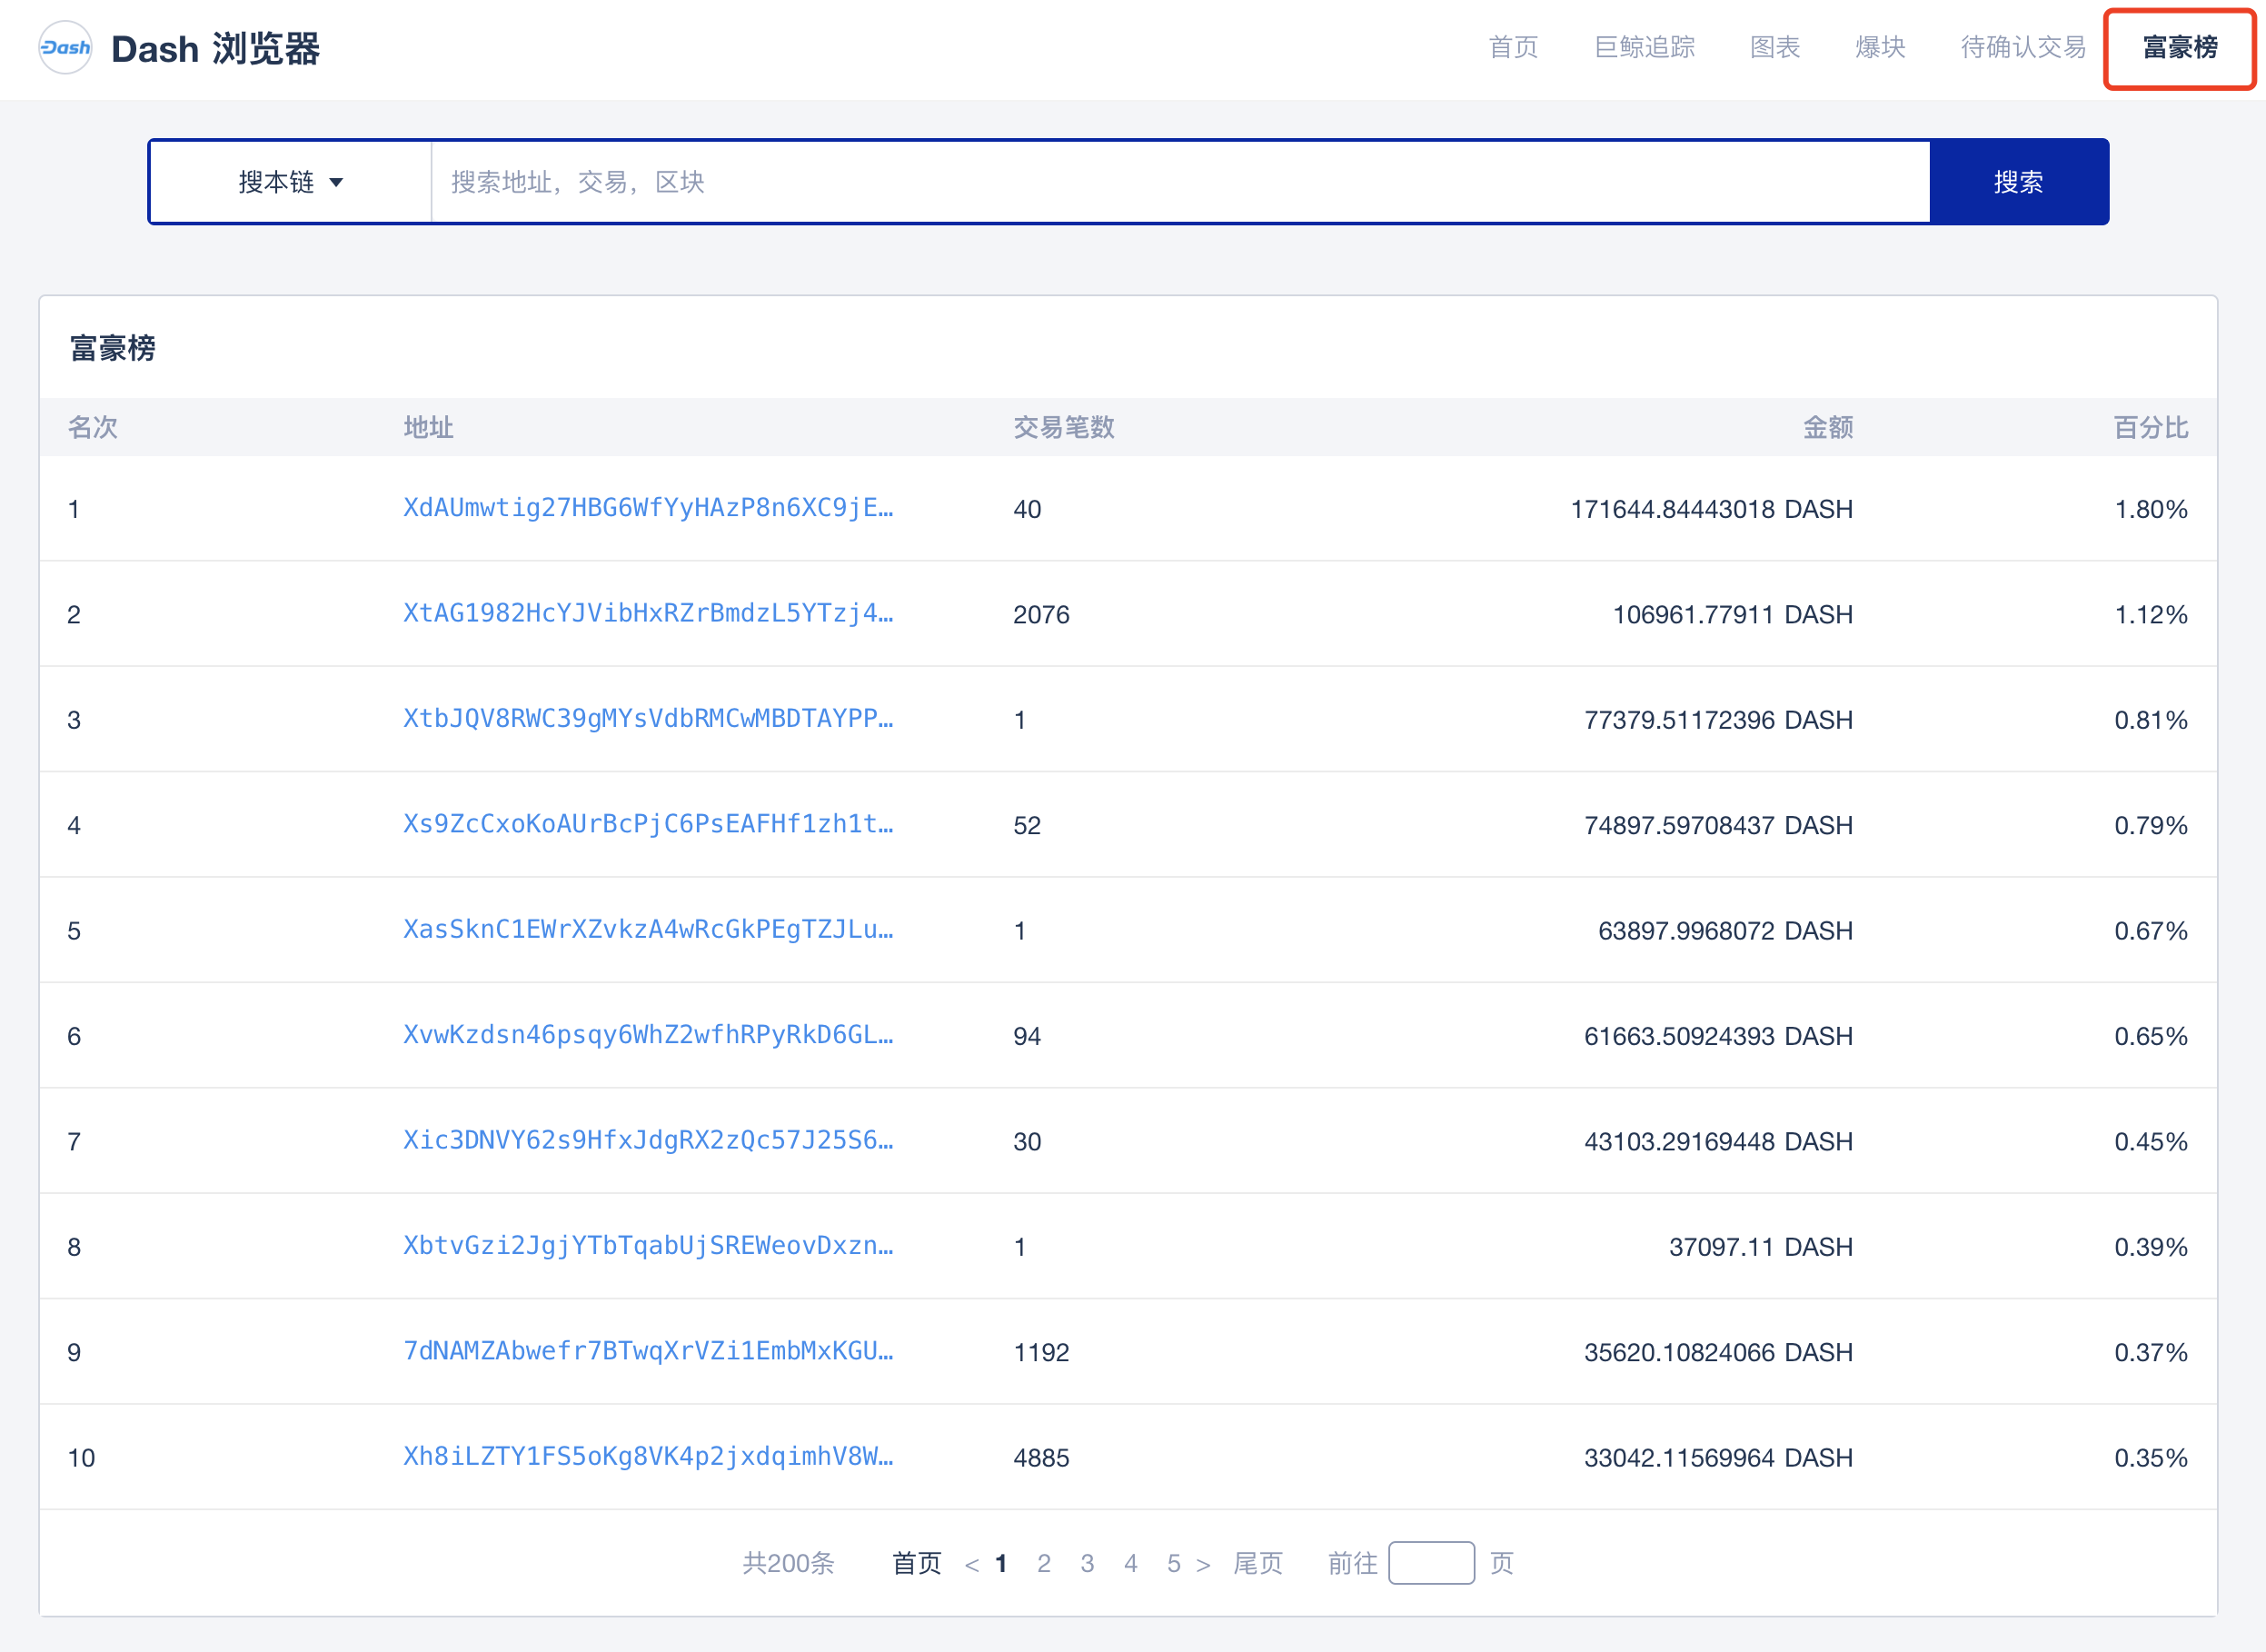The width and height of the screenshot is (2266, 1652).
Task: Click transaction count 2076
Action: [x=1041, y=614]
